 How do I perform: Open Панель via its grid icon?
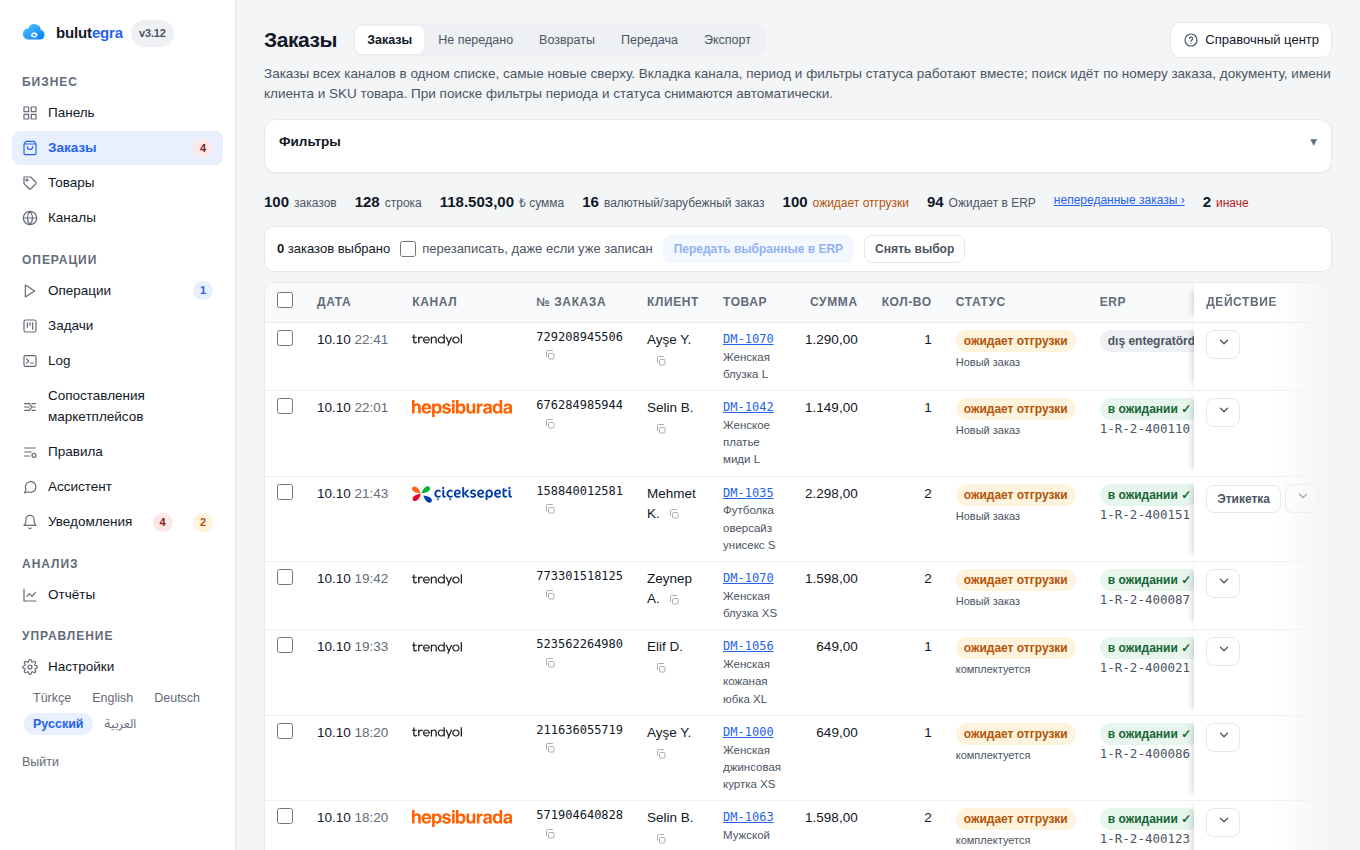coord(30,113)
